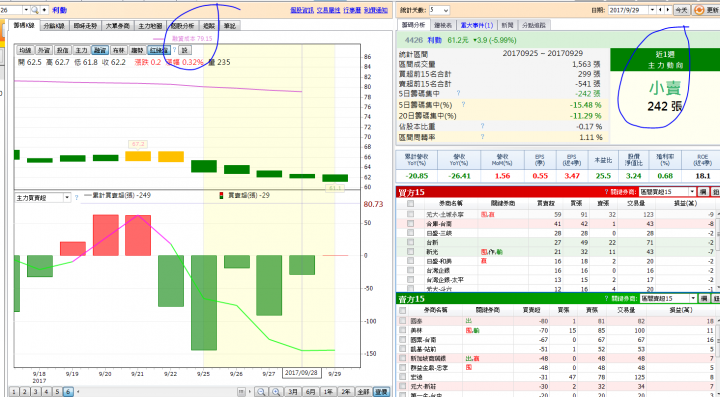Check the select-all checkbox in 買方15 table
This screenshot has height=397, width=720.
point(411,203)
